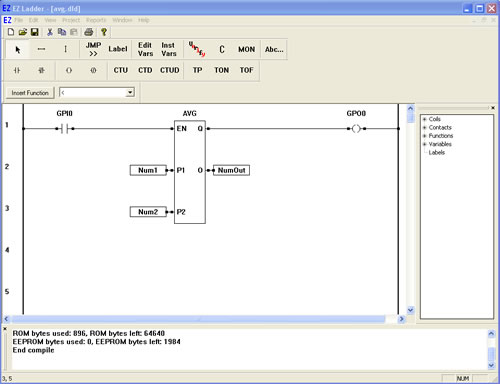Image resolution: width=500 pixels, height=384 pixels.
Task: Insert a CTUD up/down counter
Action: [170, 70]
